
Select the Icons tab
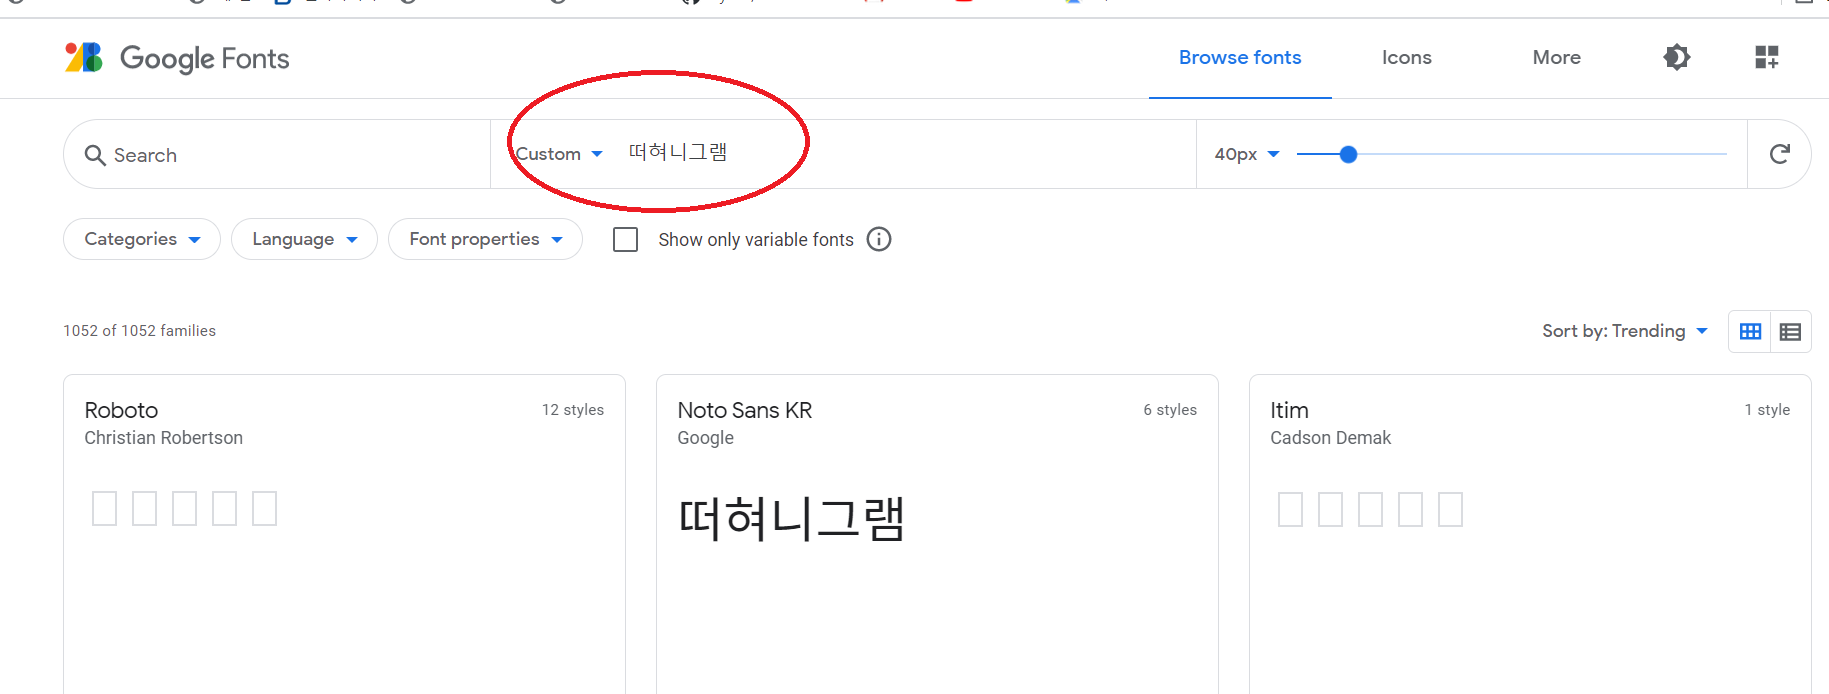pyautogui.click(x=1406, y=57)
